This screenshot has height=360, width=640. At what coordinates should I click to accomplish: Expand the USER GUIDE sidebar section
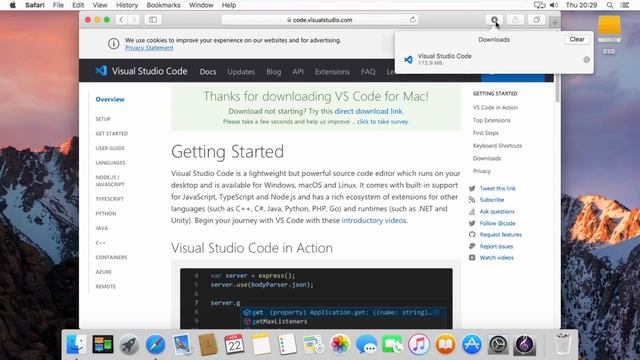pyautogui.click(x=110, y=148)
